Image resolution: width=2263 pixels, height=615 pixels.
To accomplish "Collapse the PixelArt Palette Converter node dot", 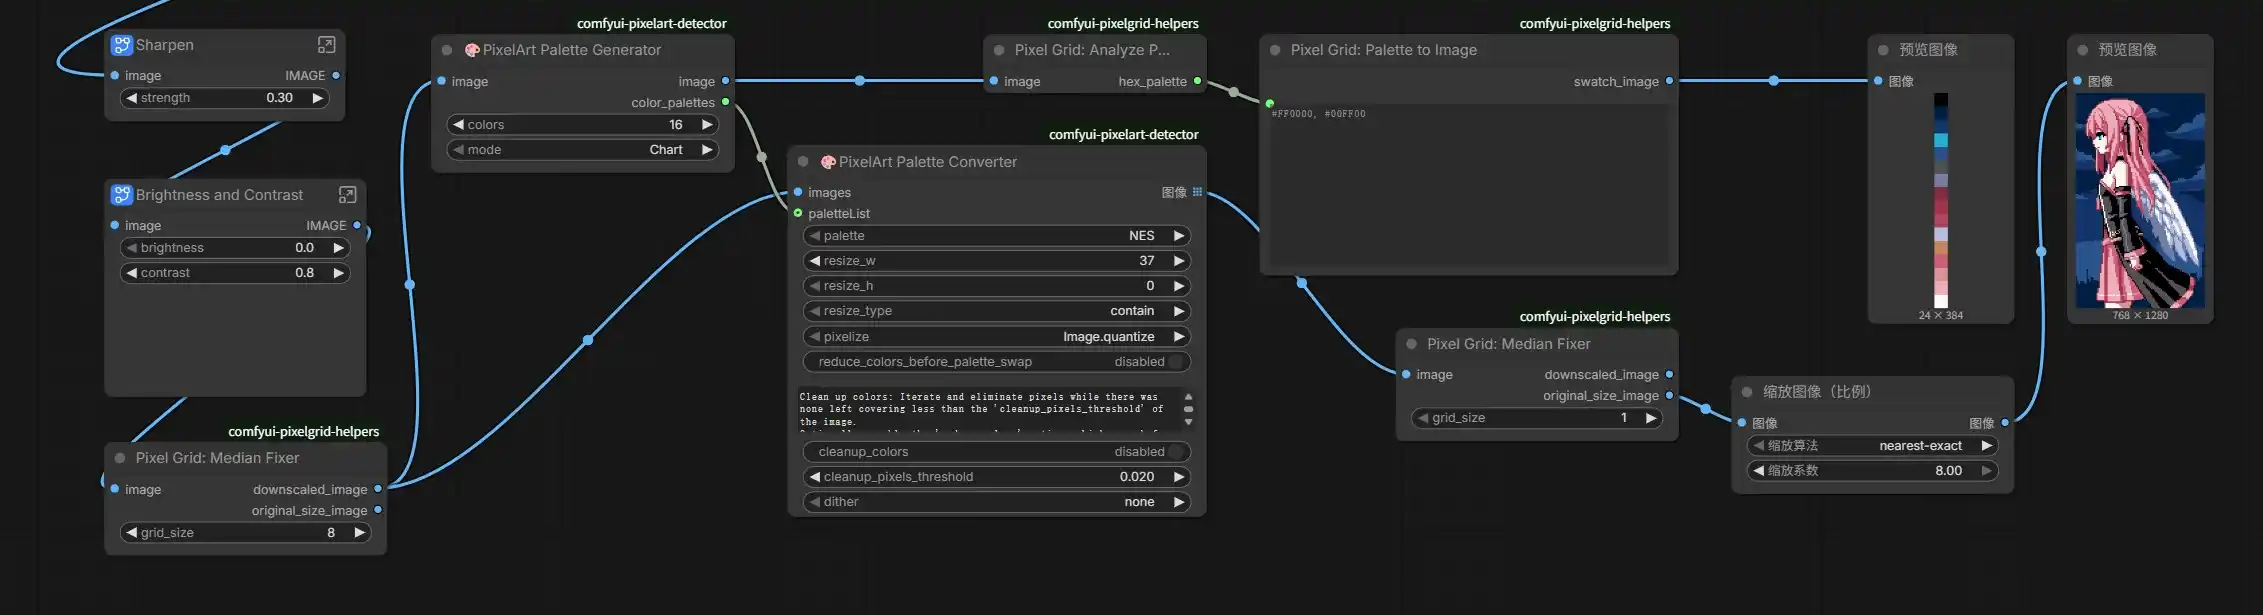I will point(803,162).
